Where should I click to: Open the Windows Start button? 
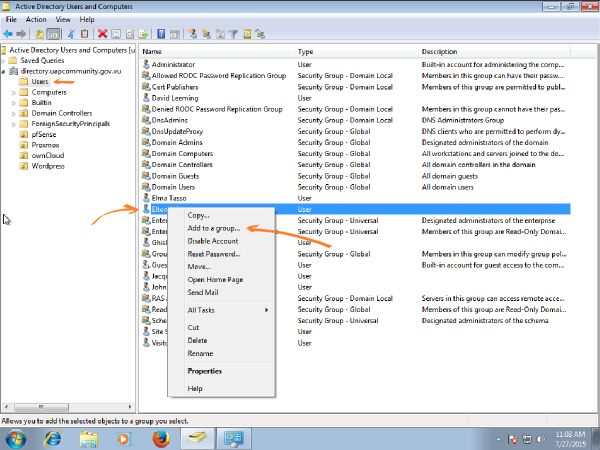pyautogui.click(x=15, y=439)
